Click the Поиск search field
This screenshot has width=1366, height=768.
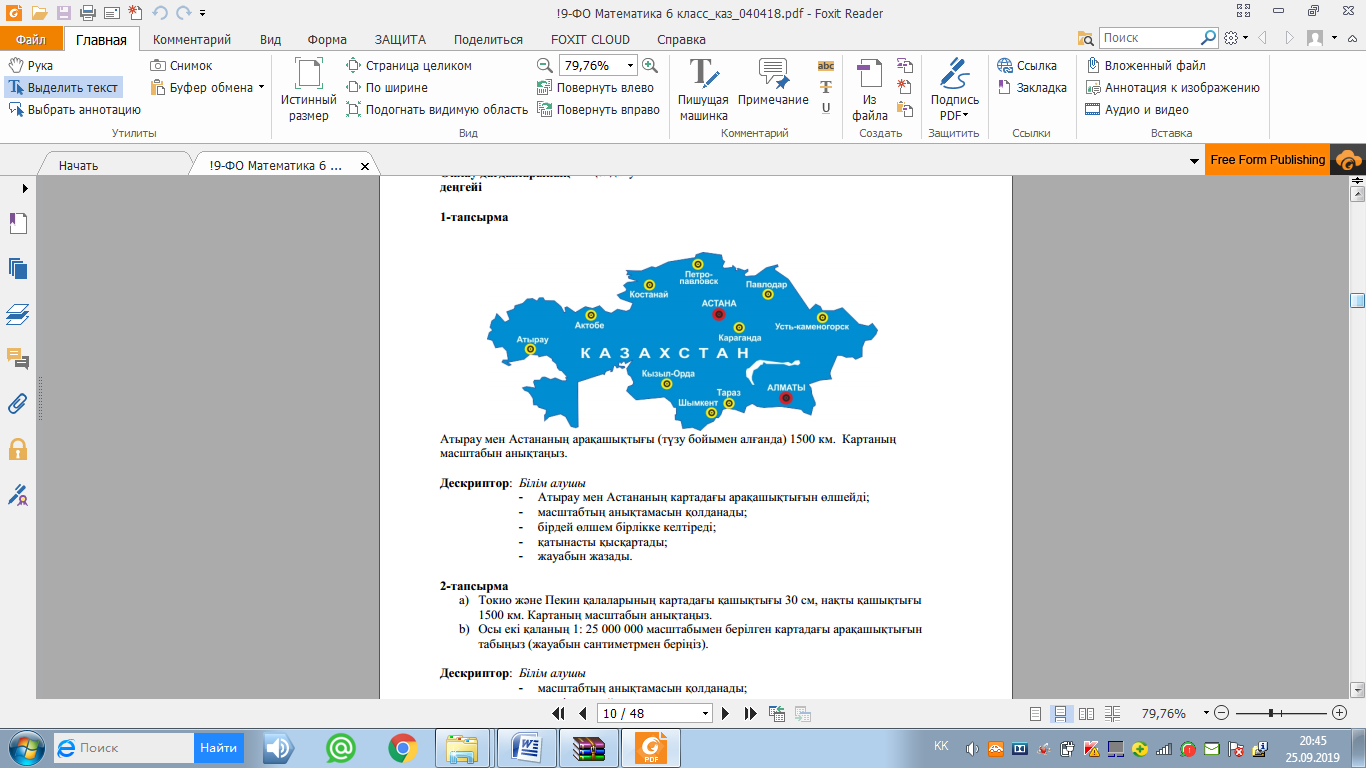[1150, 38]
